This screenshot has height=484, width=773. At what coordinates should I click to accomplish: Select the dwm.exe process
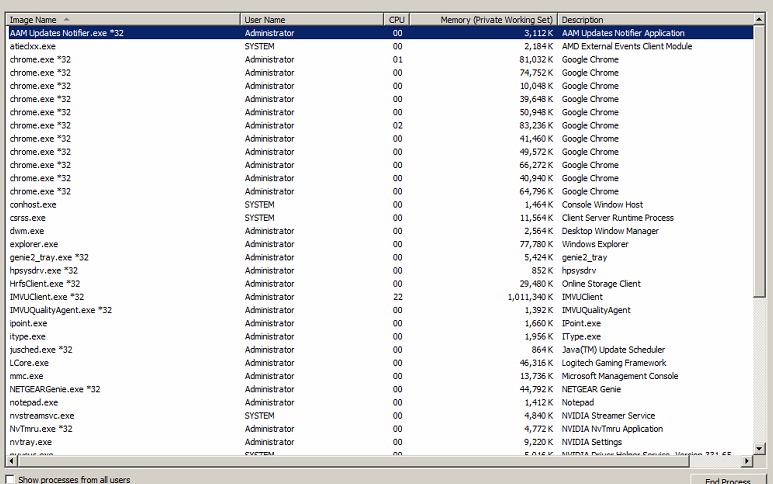coord(380,231)
